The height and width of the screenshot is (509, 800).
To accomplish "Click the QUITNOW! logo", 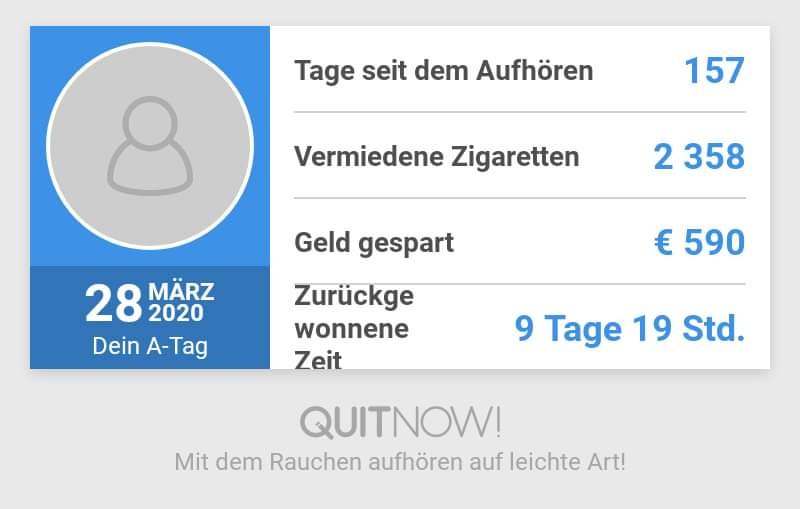I will coord(401,422).
